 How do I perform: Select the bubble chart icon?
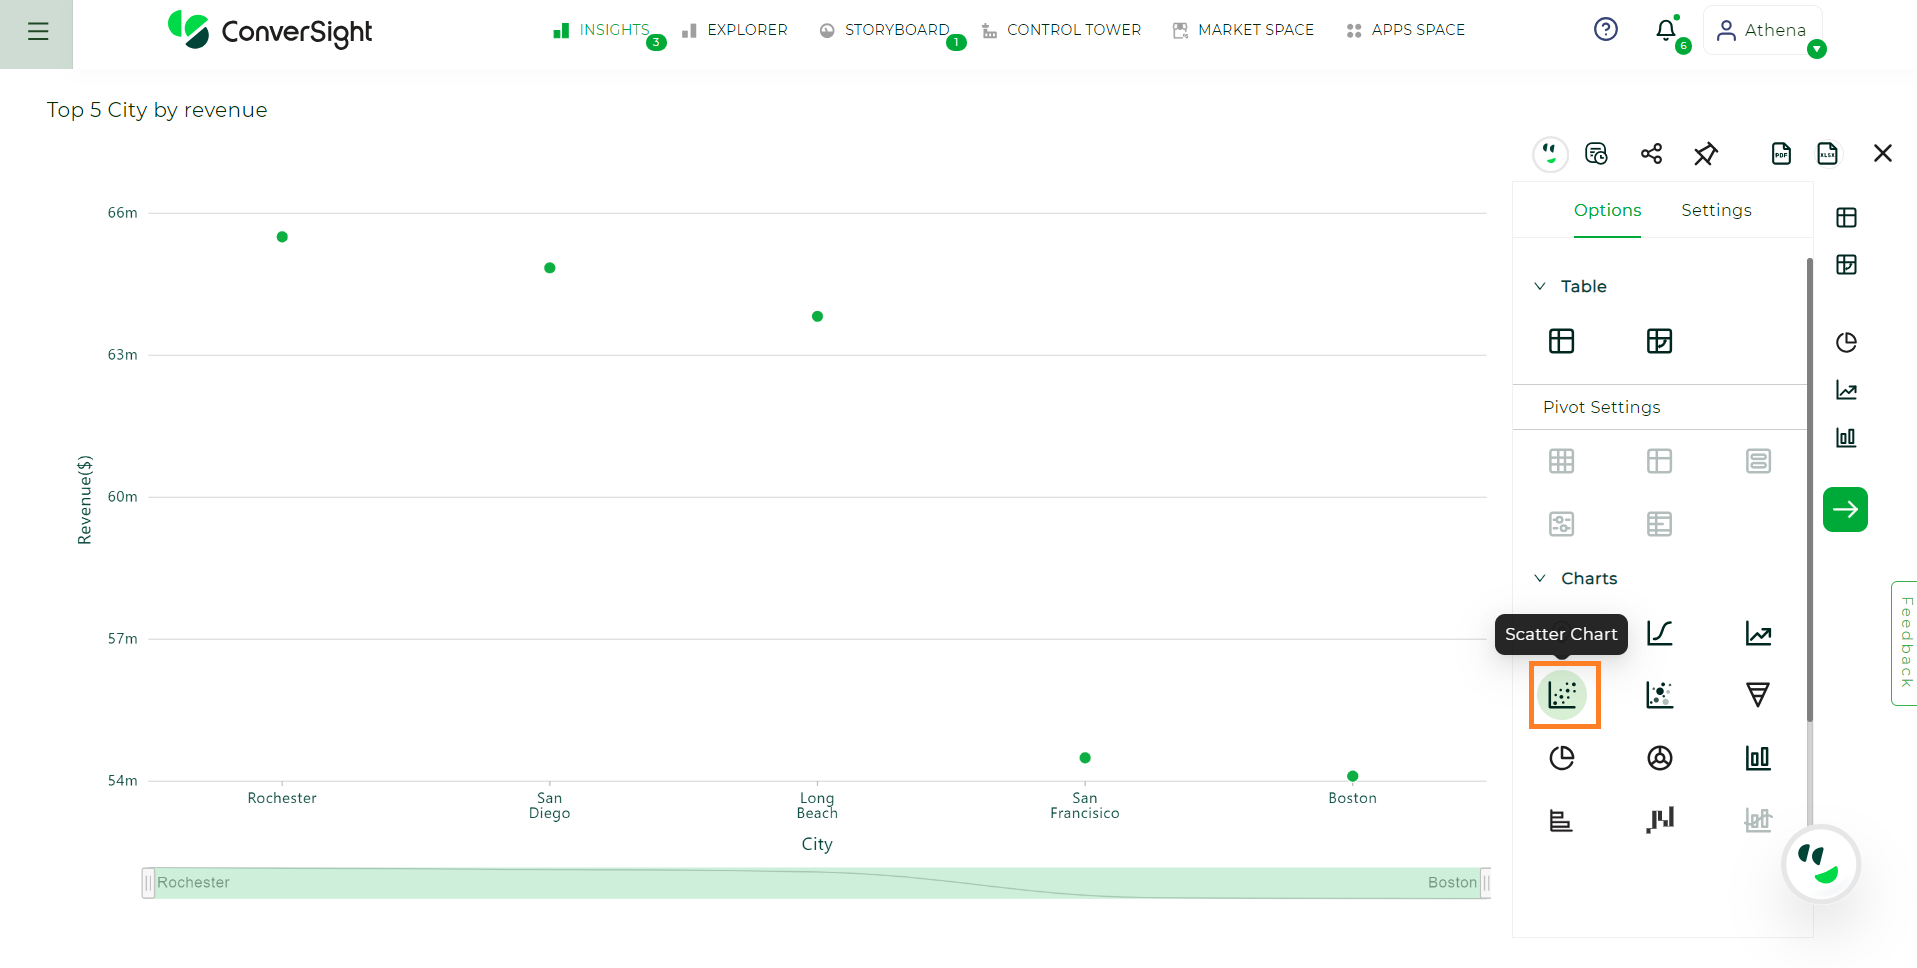tap(1659, 695)
